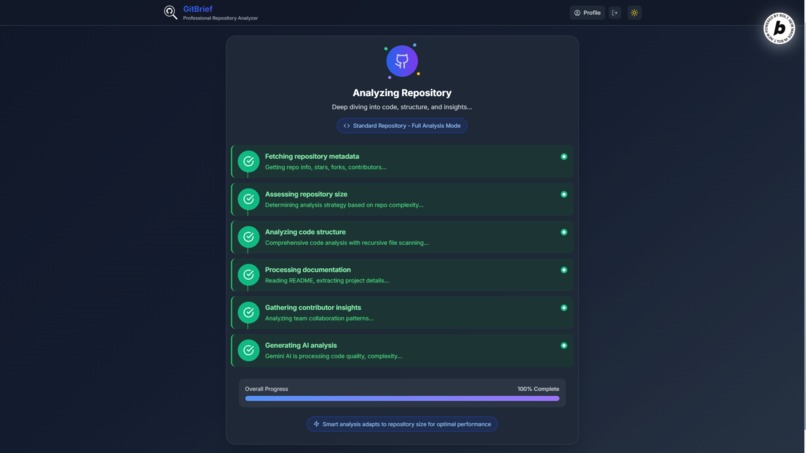Click the 'Generating AI analysis' step title

pos(301,346)
